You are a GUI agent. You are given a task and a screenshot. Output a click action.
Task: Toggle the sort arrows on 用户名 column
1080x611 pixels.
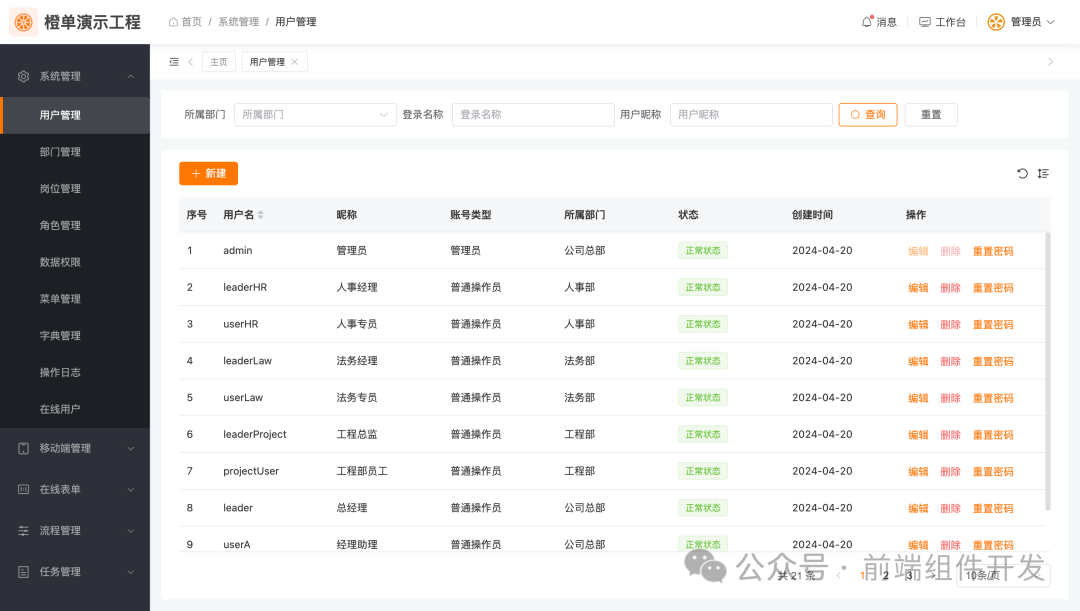pos(259,214)
